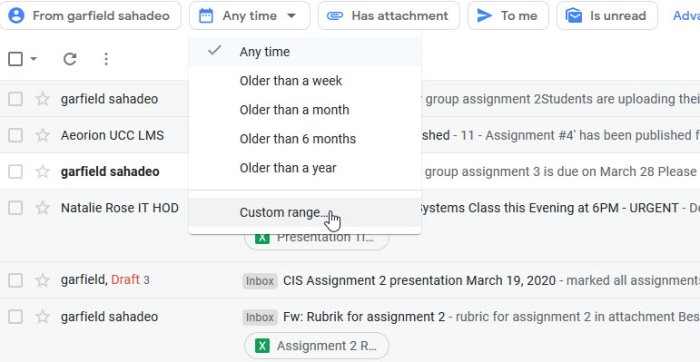The width and height of the screenshot is (700, 362).
Task: Toggle the Is unread filter chip
Action: pyautogui.click(x=607, y=16)
